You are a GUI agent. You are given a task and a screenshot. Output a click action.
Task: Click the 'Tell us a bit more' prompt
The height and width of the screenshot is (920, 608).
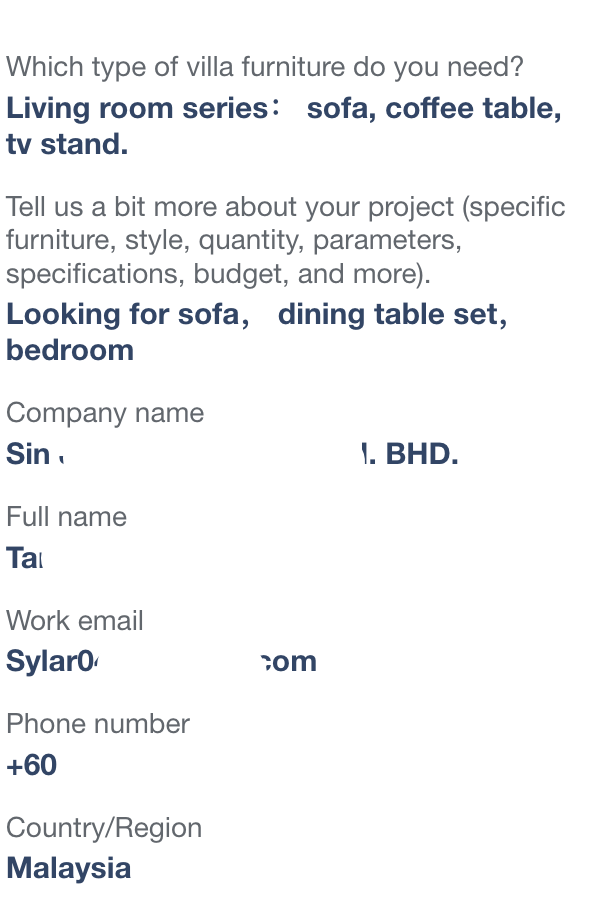click(x=285, y=240)
